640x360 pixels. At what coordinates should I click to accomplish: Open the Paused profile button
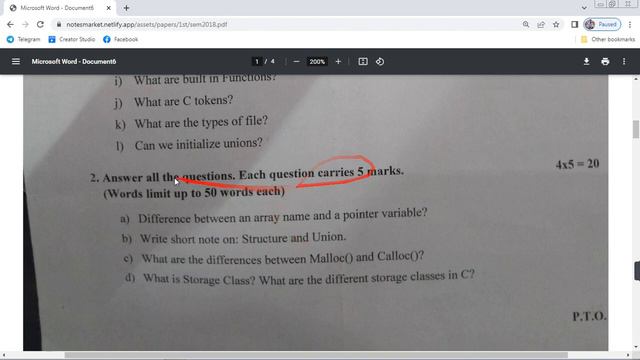pos(602,24)
